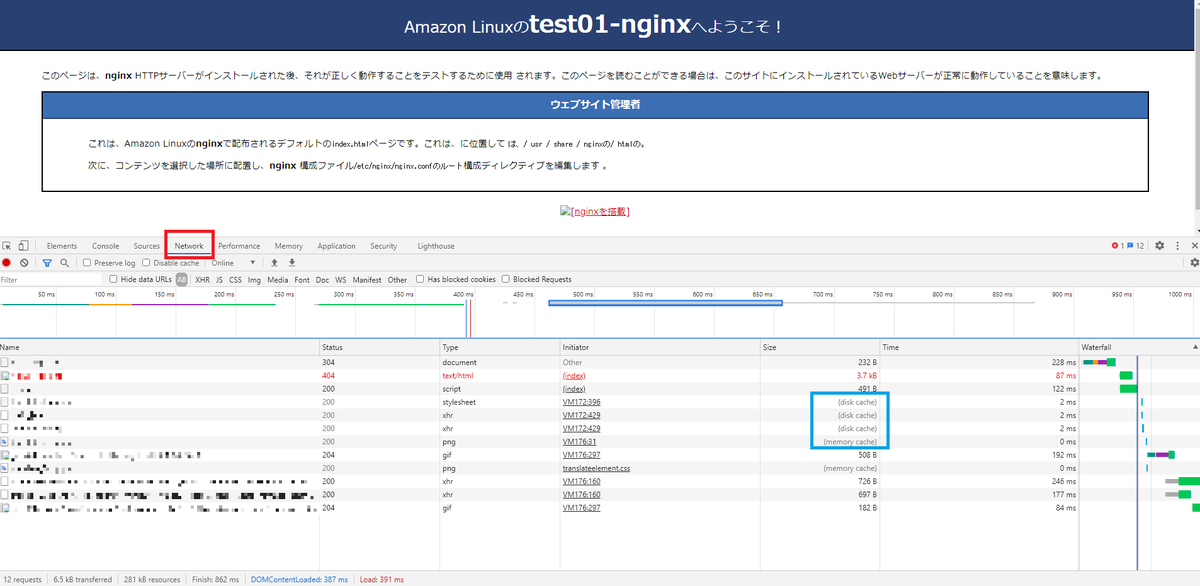Check Blocked Requests option
Image resolution: width=1200 pixels, height=586 pixels.
(505, 280)
